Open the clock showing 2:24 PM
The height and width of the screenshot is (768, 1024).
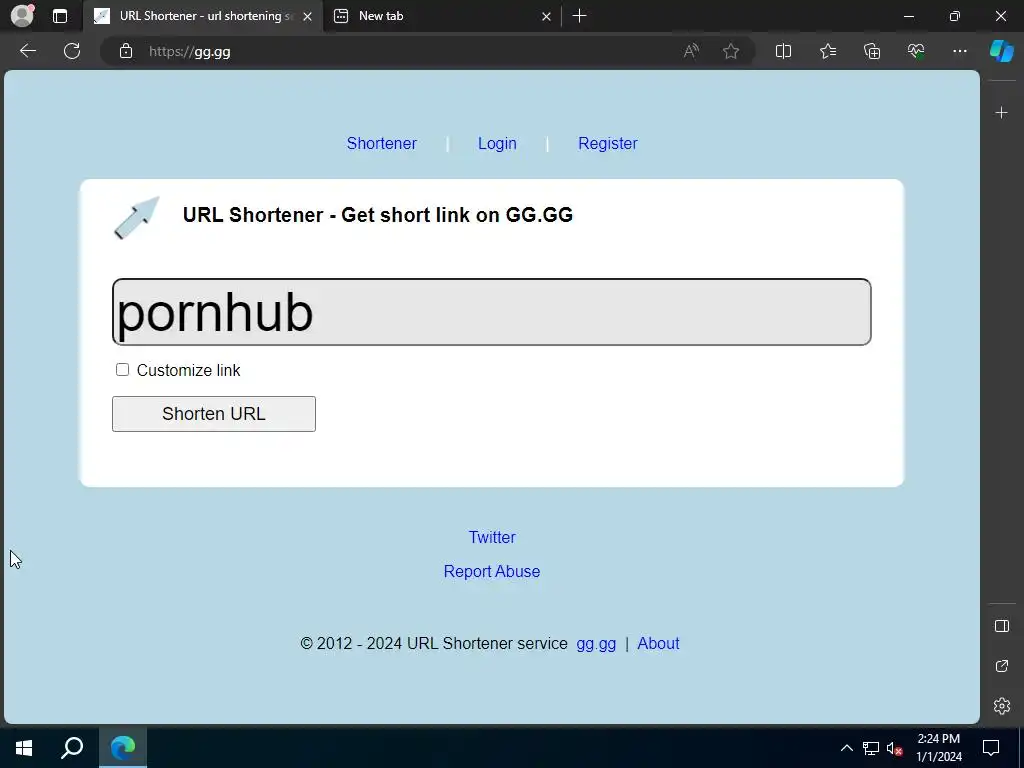[x=938, y=748]
